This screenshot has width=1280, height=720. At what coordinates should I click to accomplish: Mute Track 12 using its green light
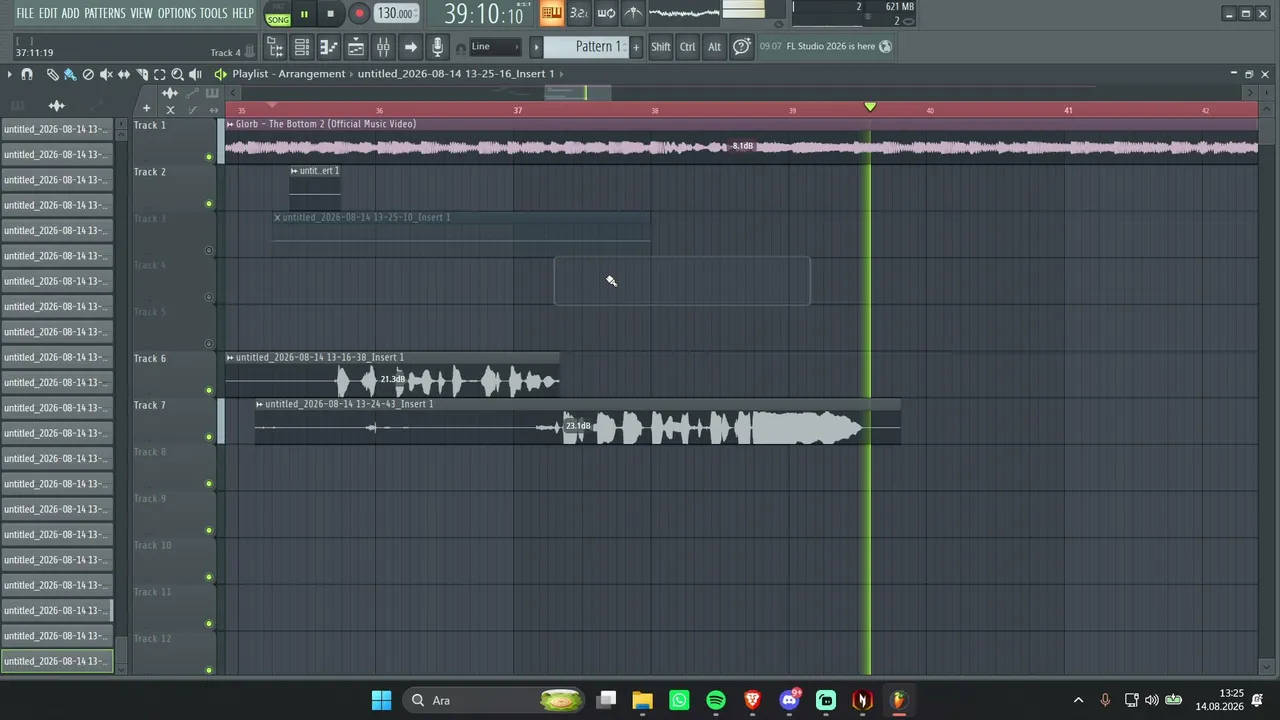pyautogui.click(x=209, y=670)
